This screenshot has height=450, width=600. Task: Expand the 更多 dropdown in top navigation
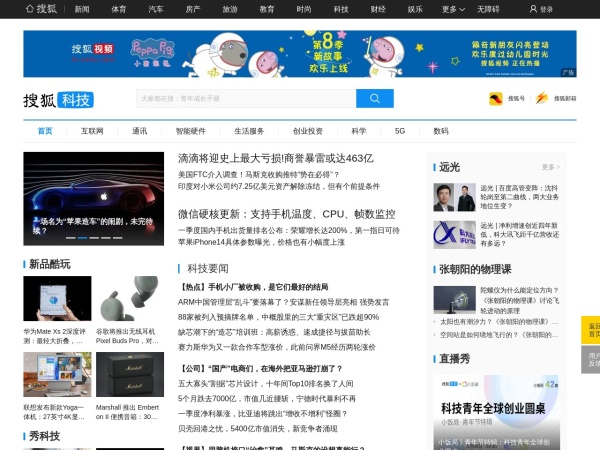[453, 9]
